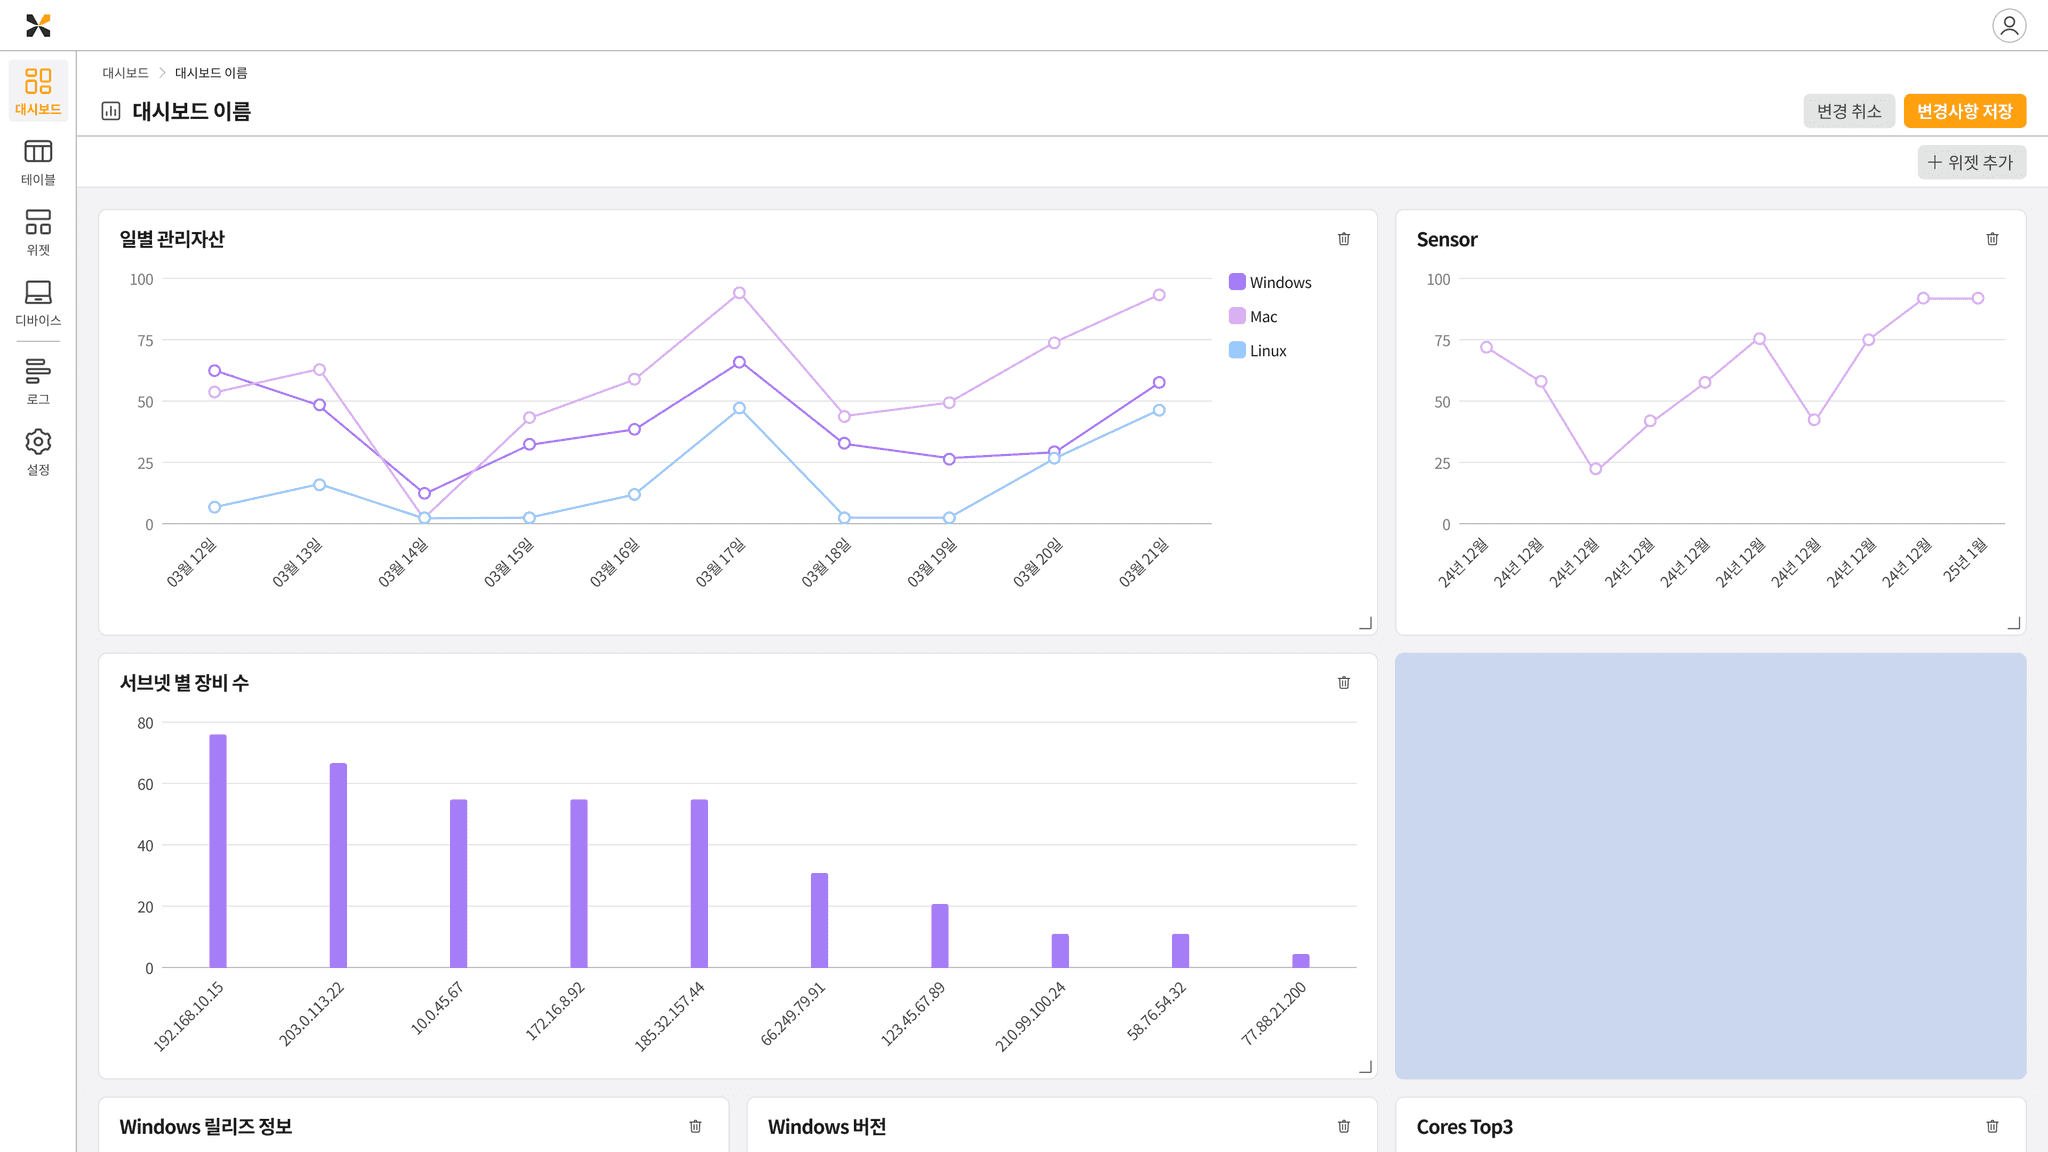The width and height of the screenshot is (2048, 1152).
Task: Click the 변경사항 저장 button
Action: coord(1964,111)
